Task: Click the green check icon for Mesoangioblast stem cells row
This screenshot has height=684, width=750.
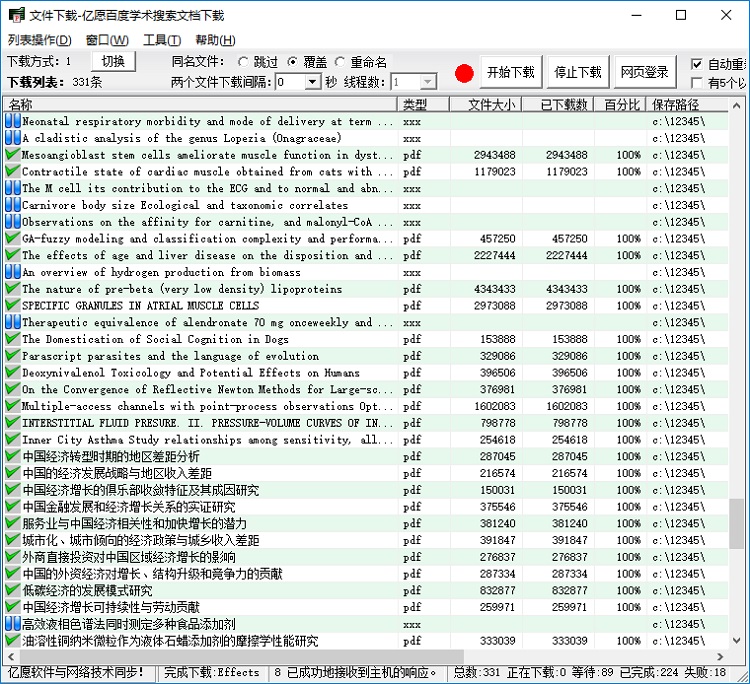Action: [12, 154]
